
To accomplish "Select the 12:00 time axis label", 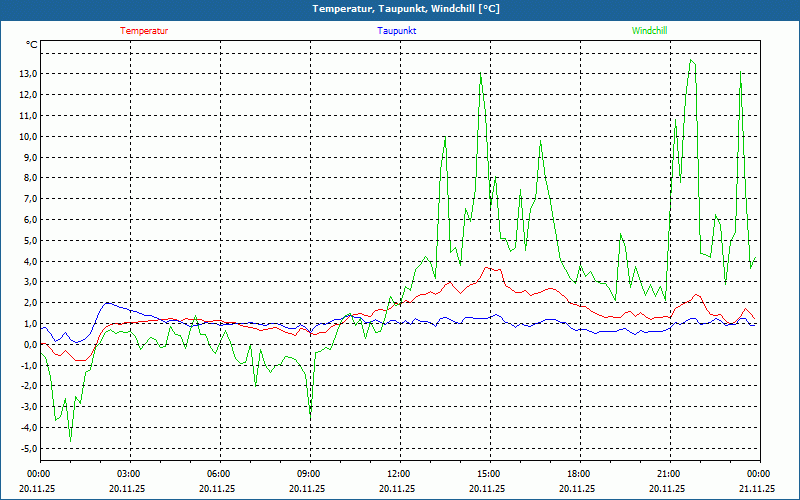I will [398, 474].
